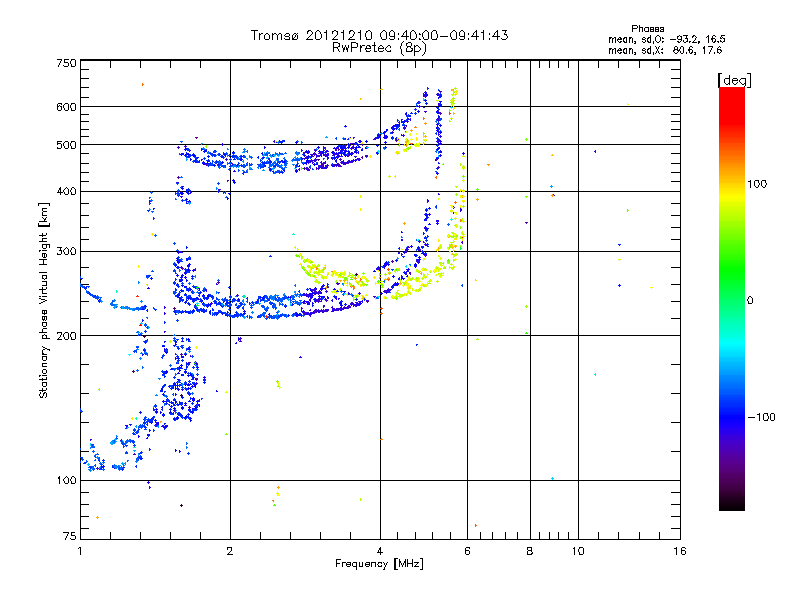Click the y-axis tick label '75'

coord(70,536)
